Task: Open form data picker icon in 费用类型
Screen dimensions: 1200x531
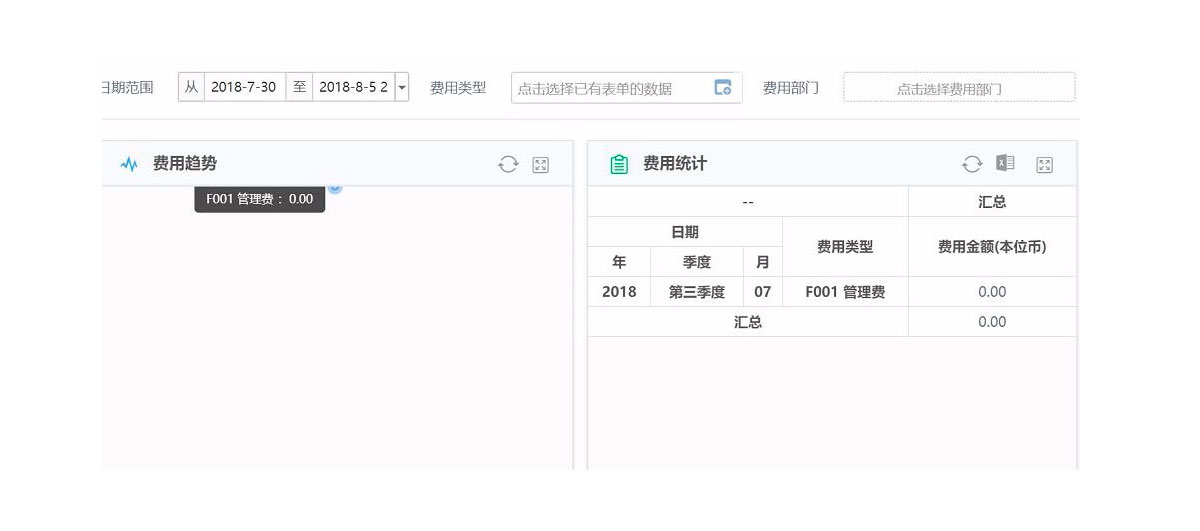Action: click(722, 87)
